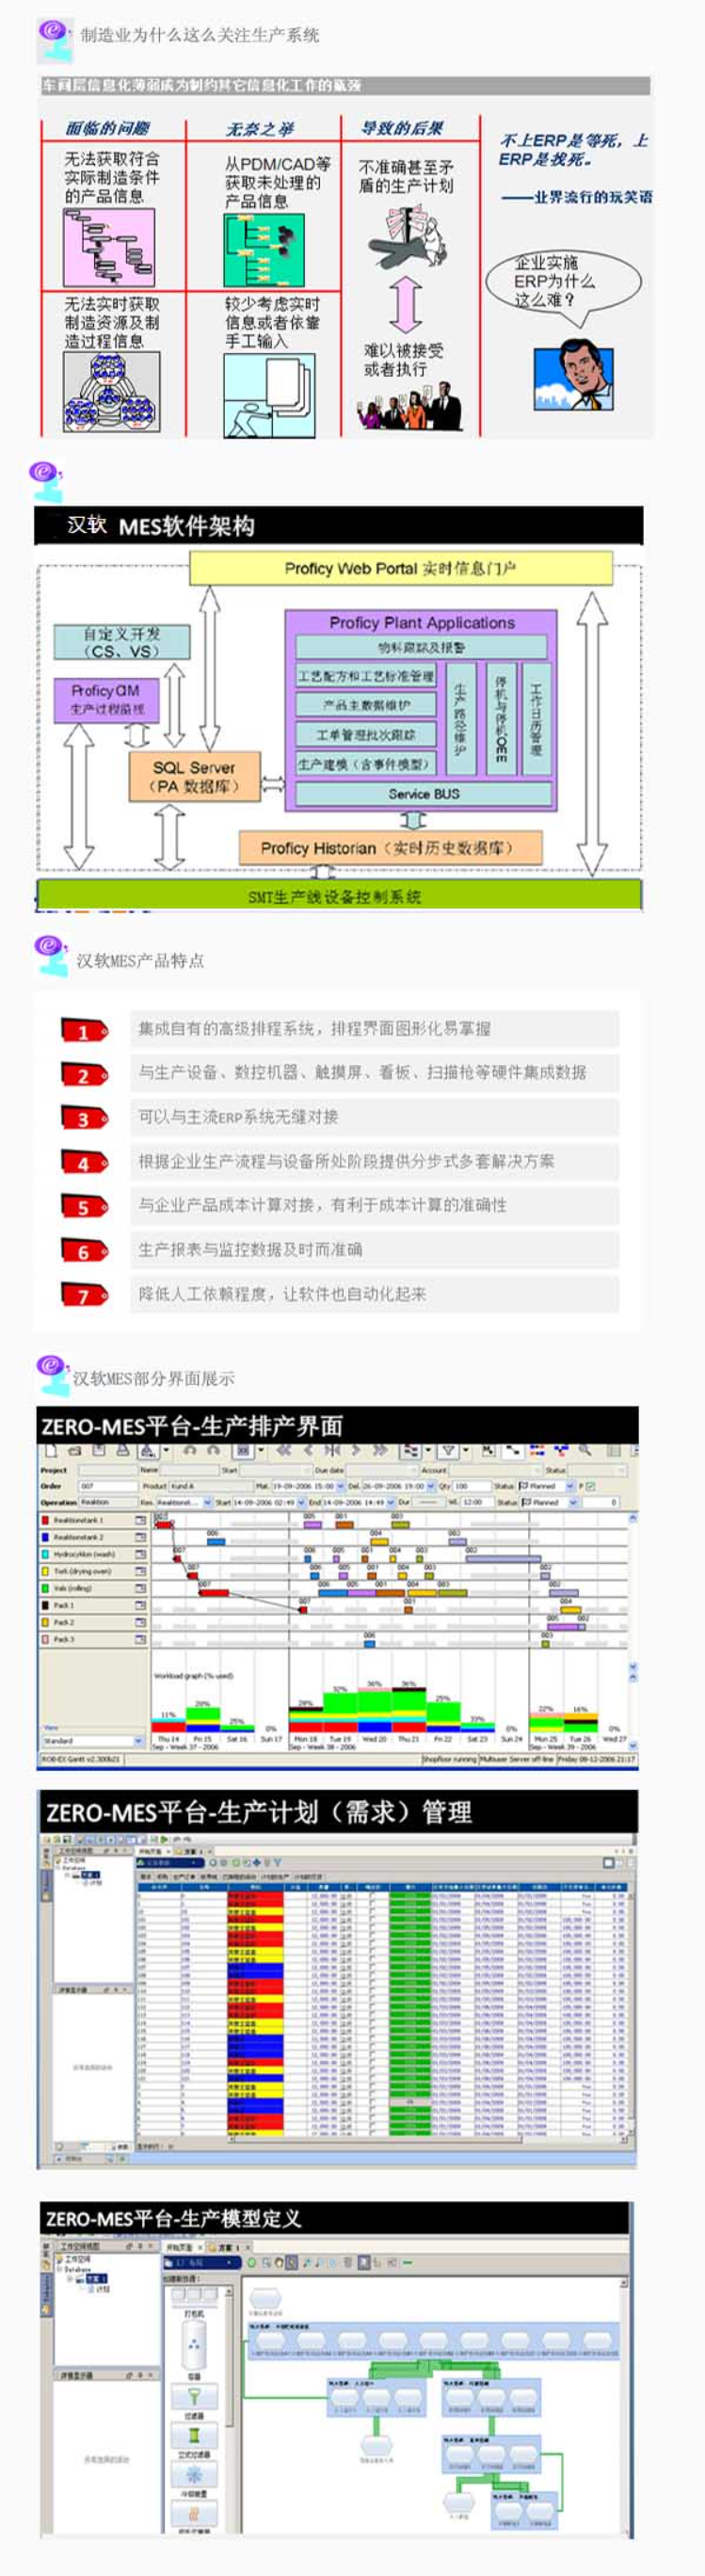Click Order number field showing 007
Image resolution: width=705 pixels, height=2576 pixels.
[x=106, y=1486]
